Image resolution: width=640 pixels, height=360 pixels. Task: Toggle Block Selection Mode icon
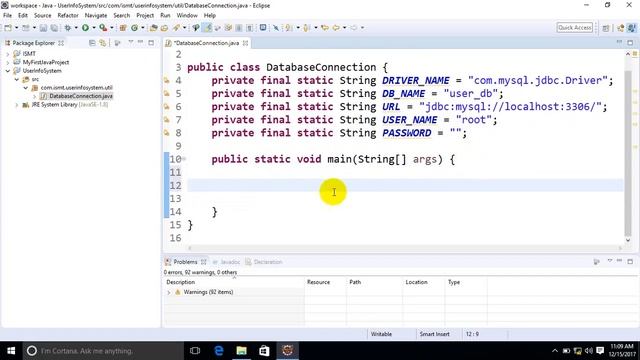point(239,28)
